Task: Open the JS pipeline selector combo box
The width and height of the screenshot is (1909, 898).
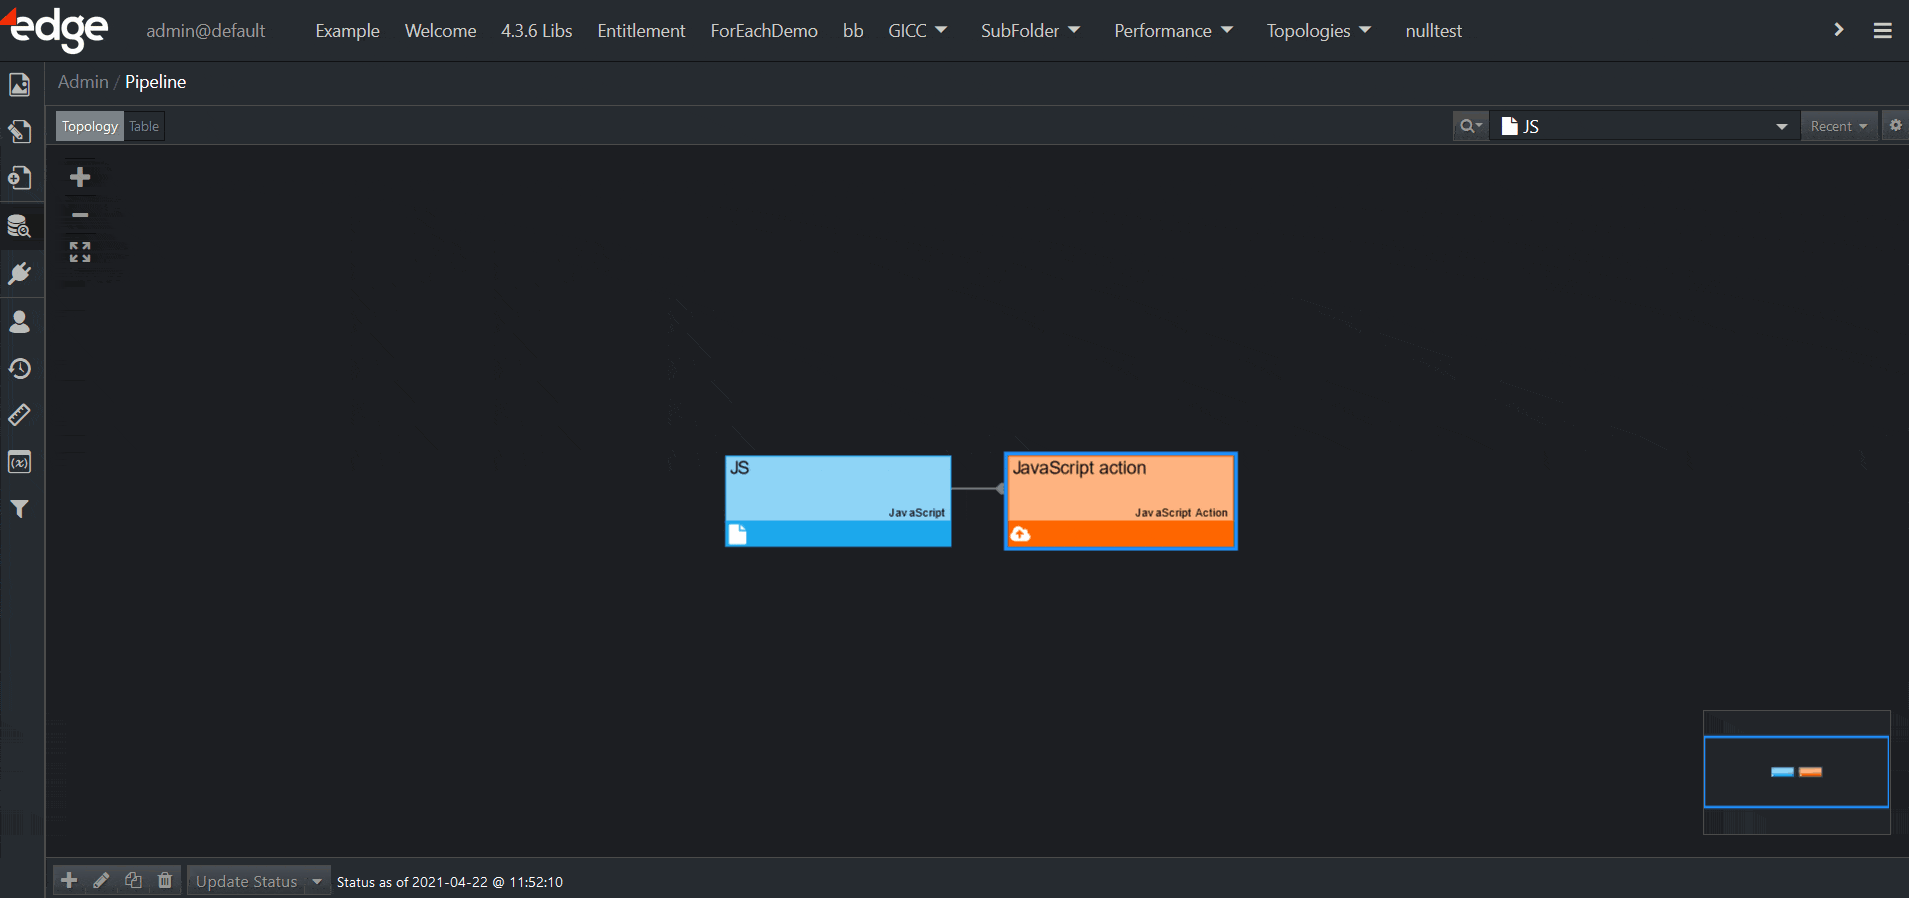Action: coord(1644,126)
